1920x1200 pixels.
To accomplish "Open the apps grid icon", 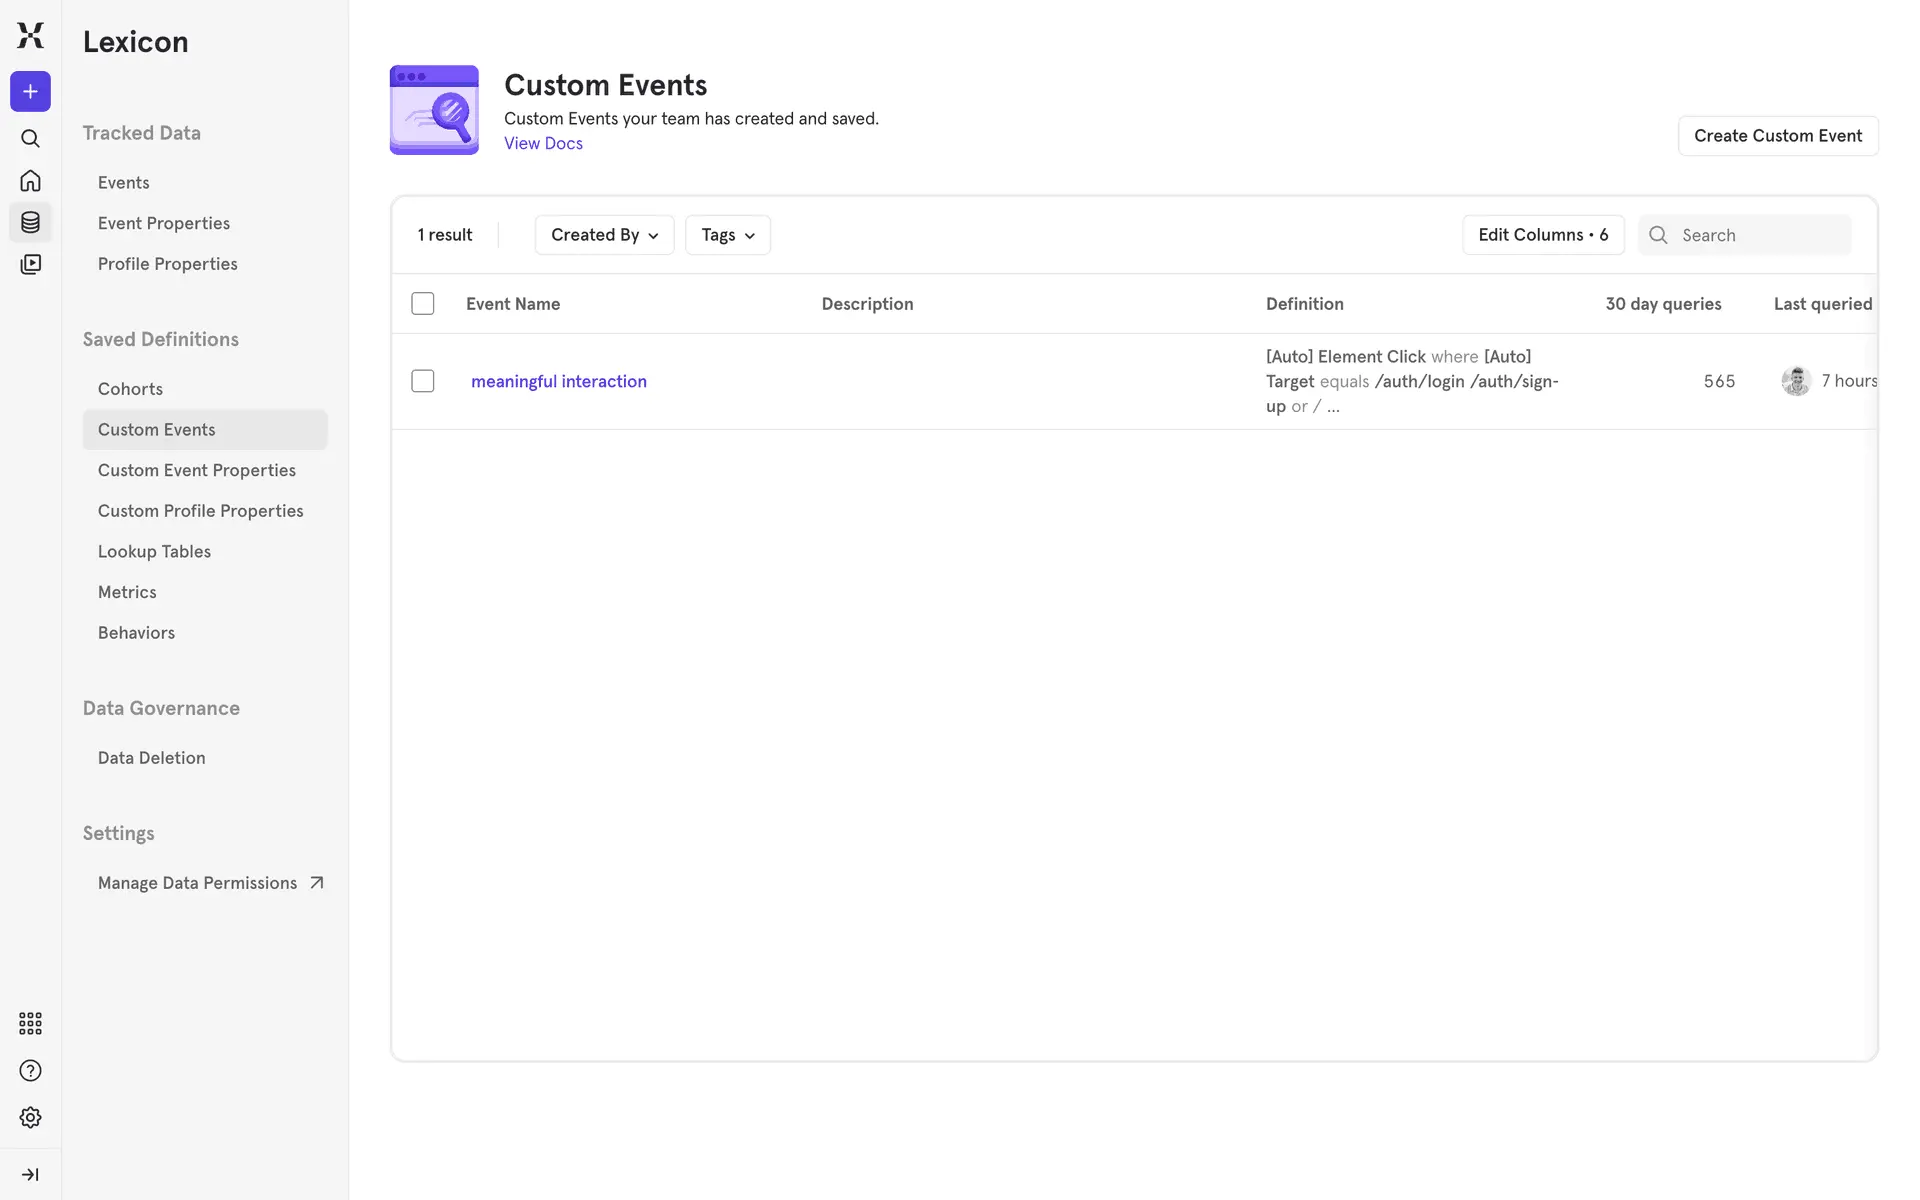I will (x=30, y=1023).
